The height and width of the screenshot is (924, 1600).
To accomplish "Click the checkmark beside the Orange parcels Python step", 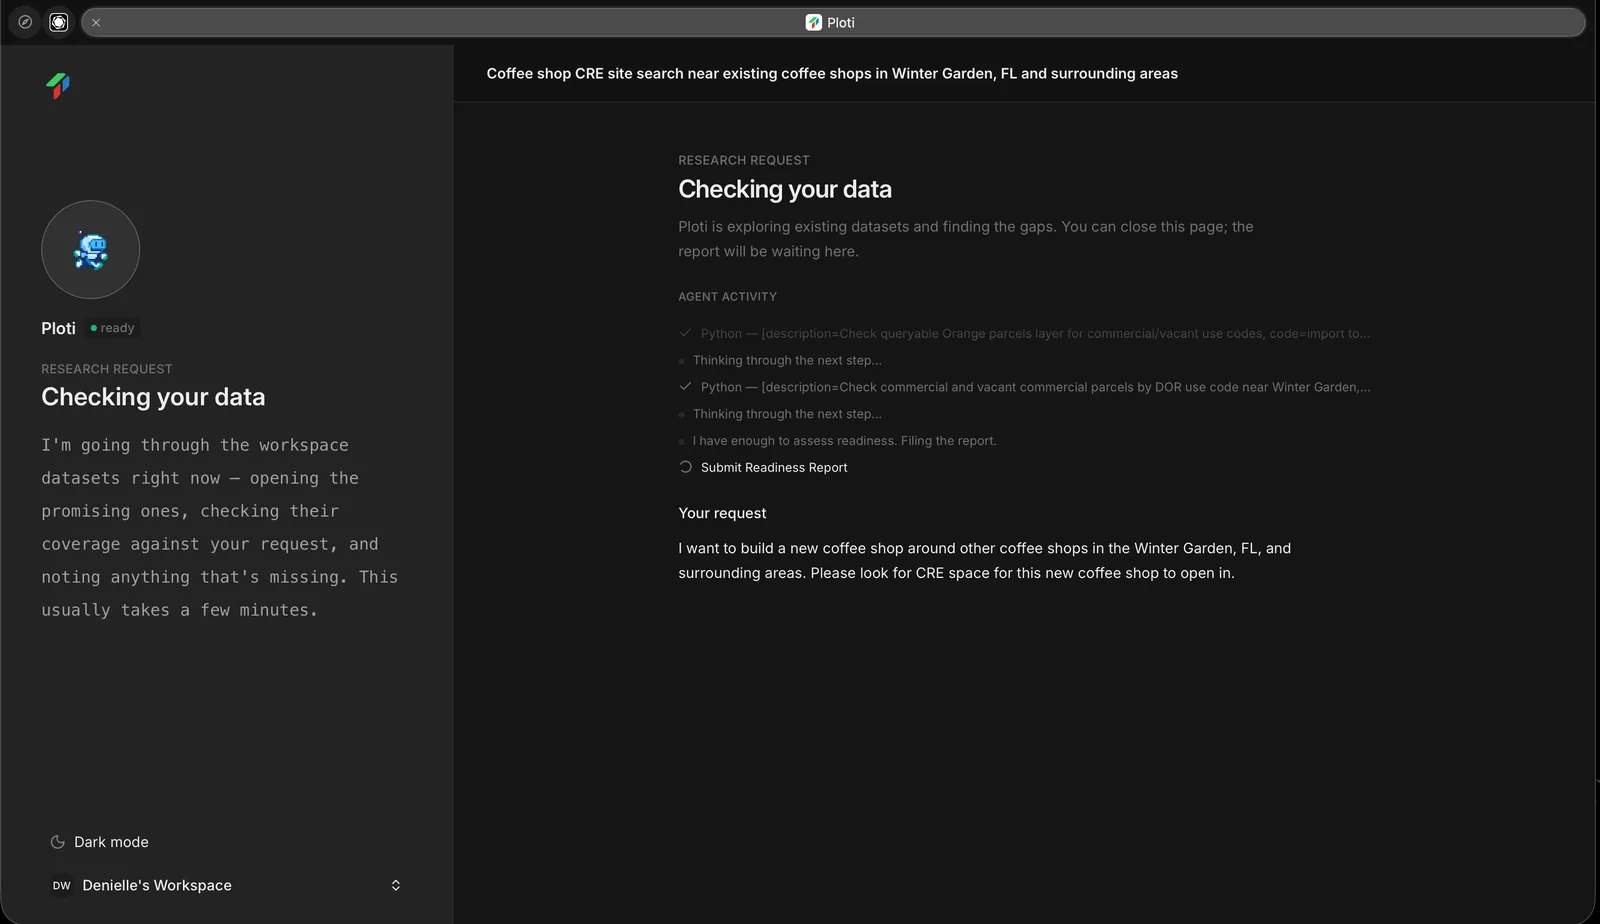I will click(x=685, y=333).
